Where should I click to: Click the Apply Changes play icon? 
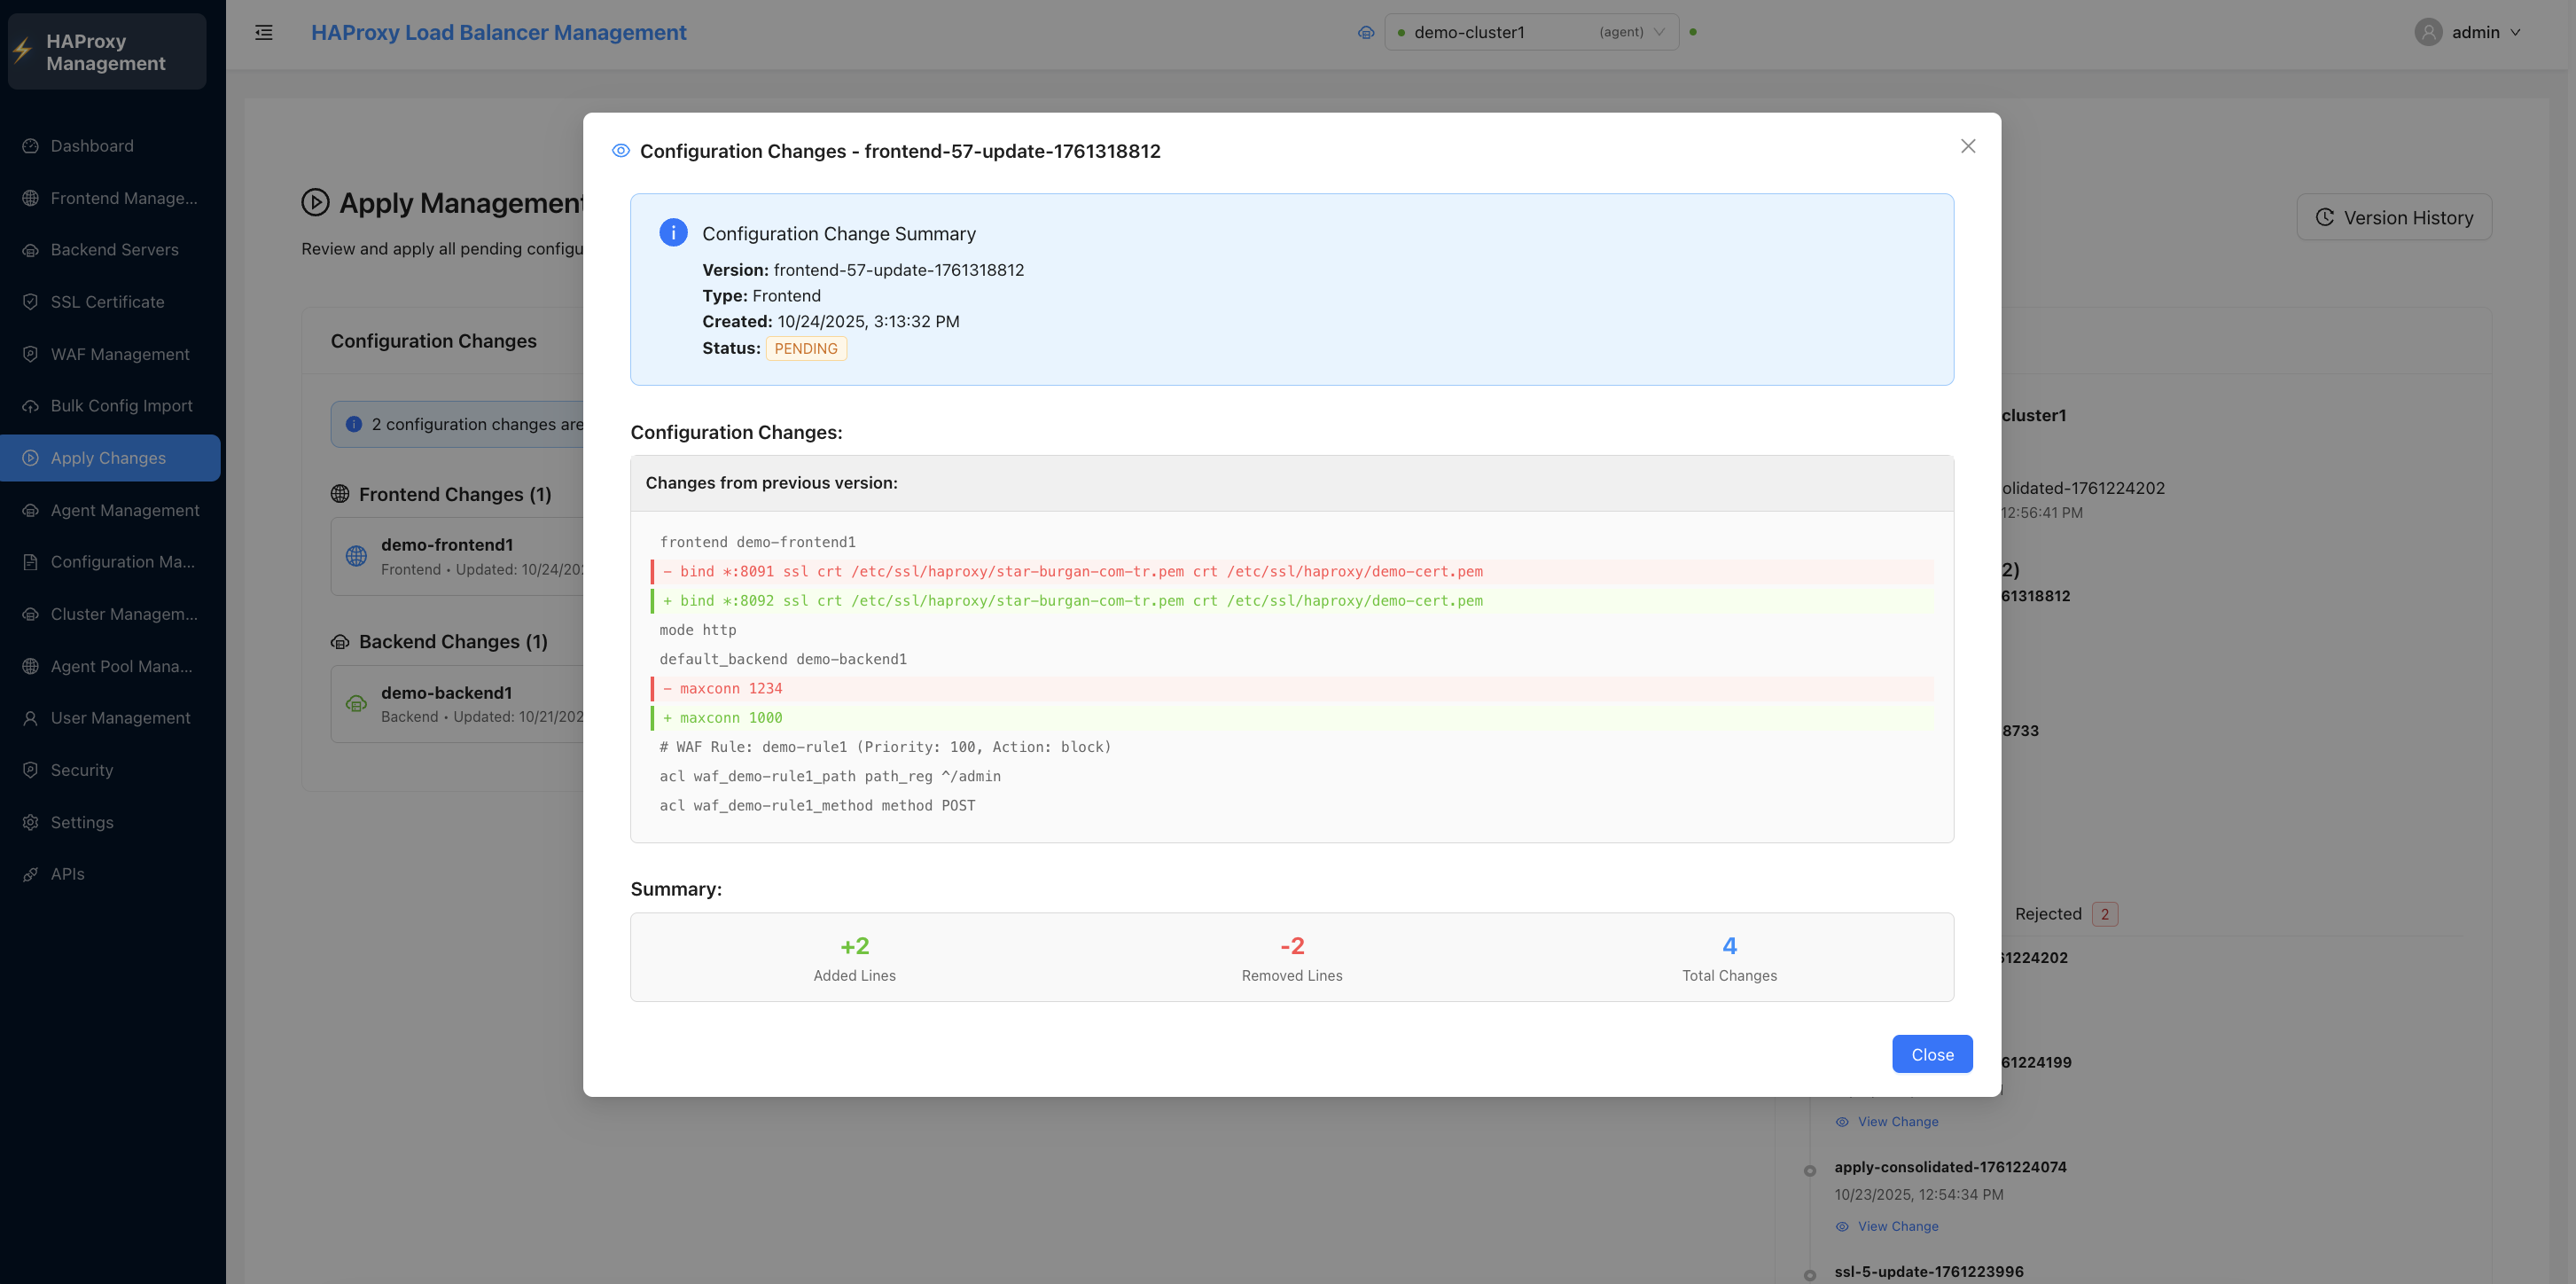(31, 458)
